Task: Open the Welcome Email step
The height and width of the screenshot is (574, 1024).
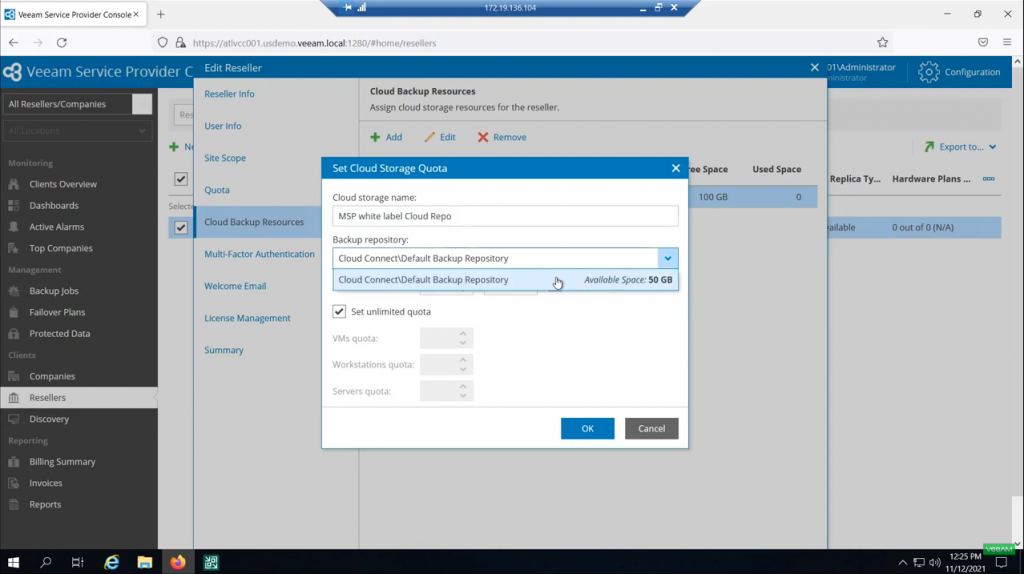Action: (x=235, y=286)
